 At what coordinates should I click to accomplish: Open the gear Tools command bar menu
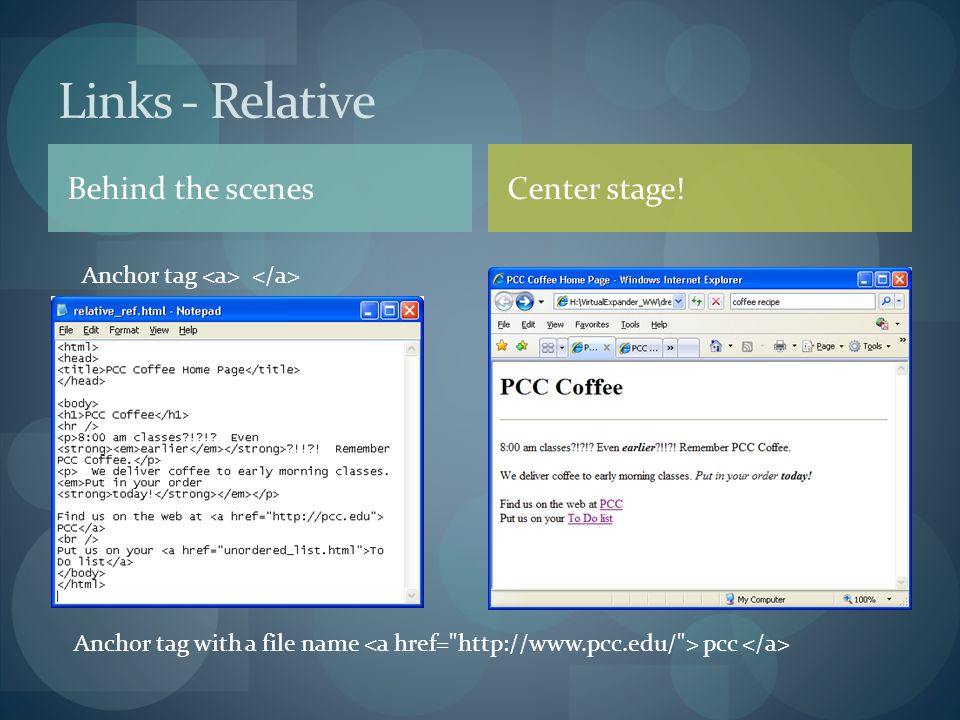869,346
